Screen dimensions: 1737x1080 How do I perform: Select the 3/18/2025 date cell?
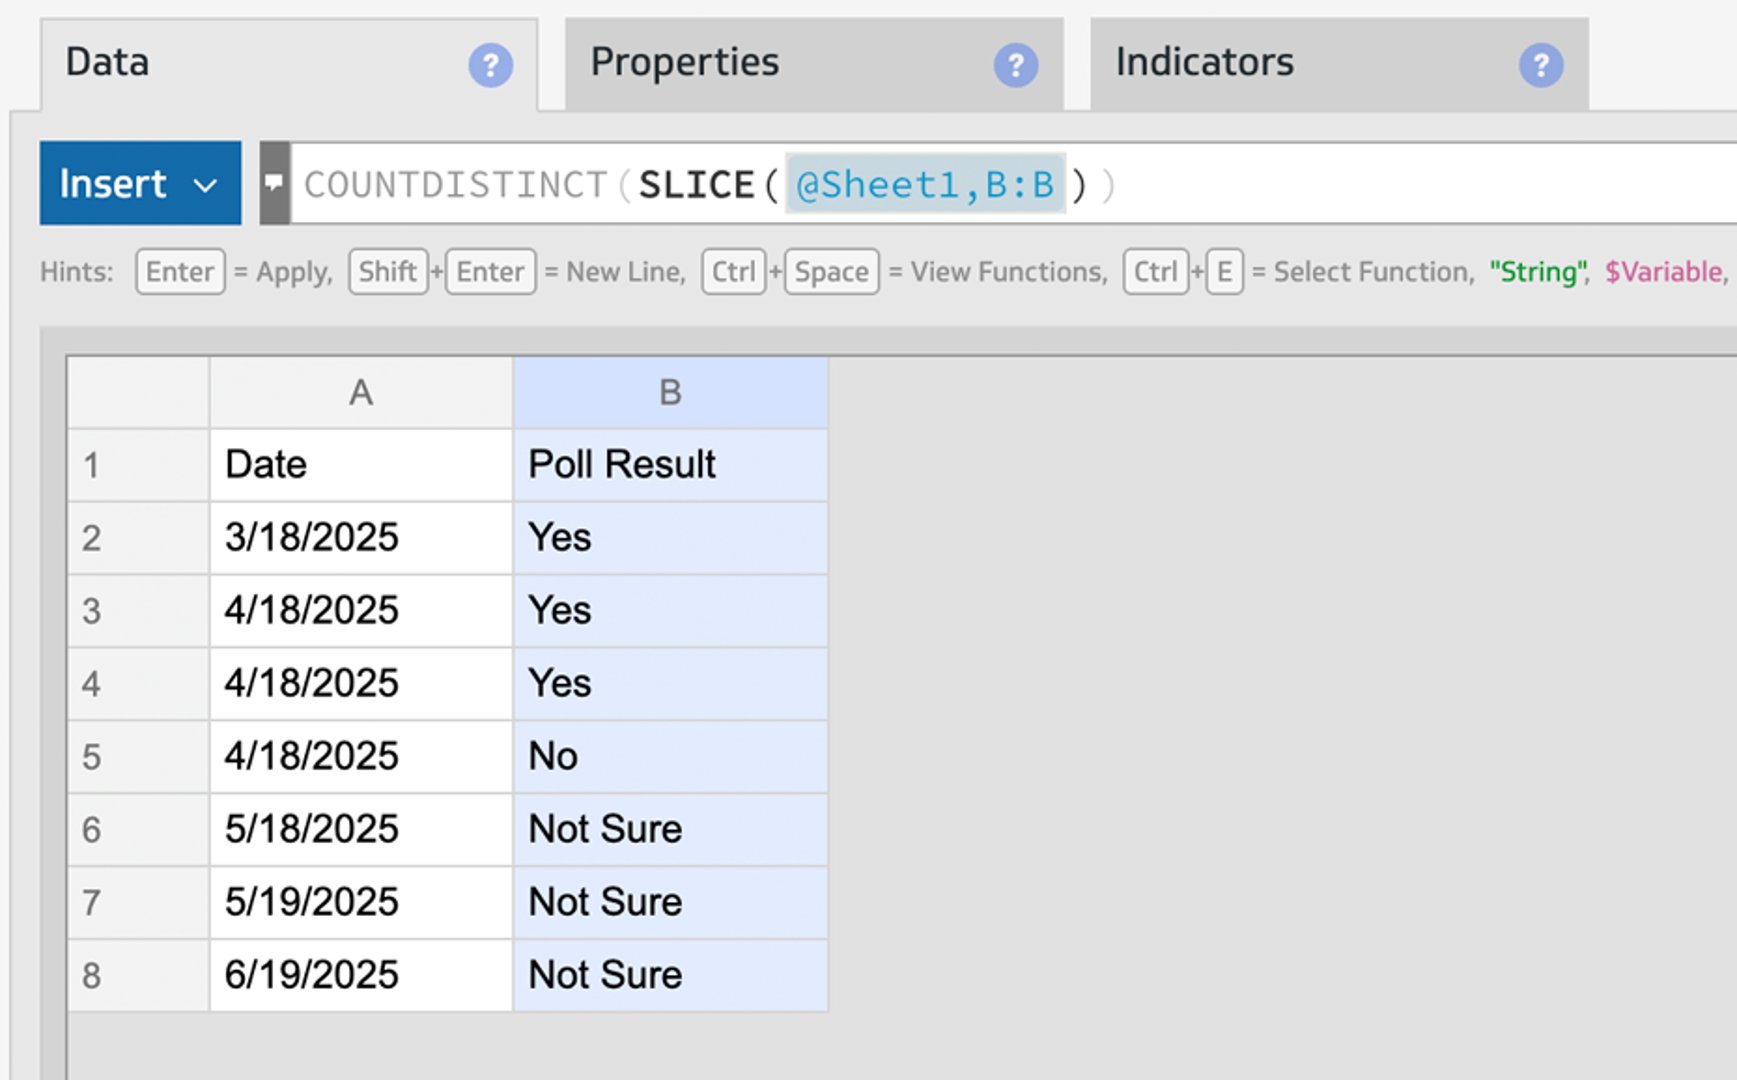[x=360, y=538]
